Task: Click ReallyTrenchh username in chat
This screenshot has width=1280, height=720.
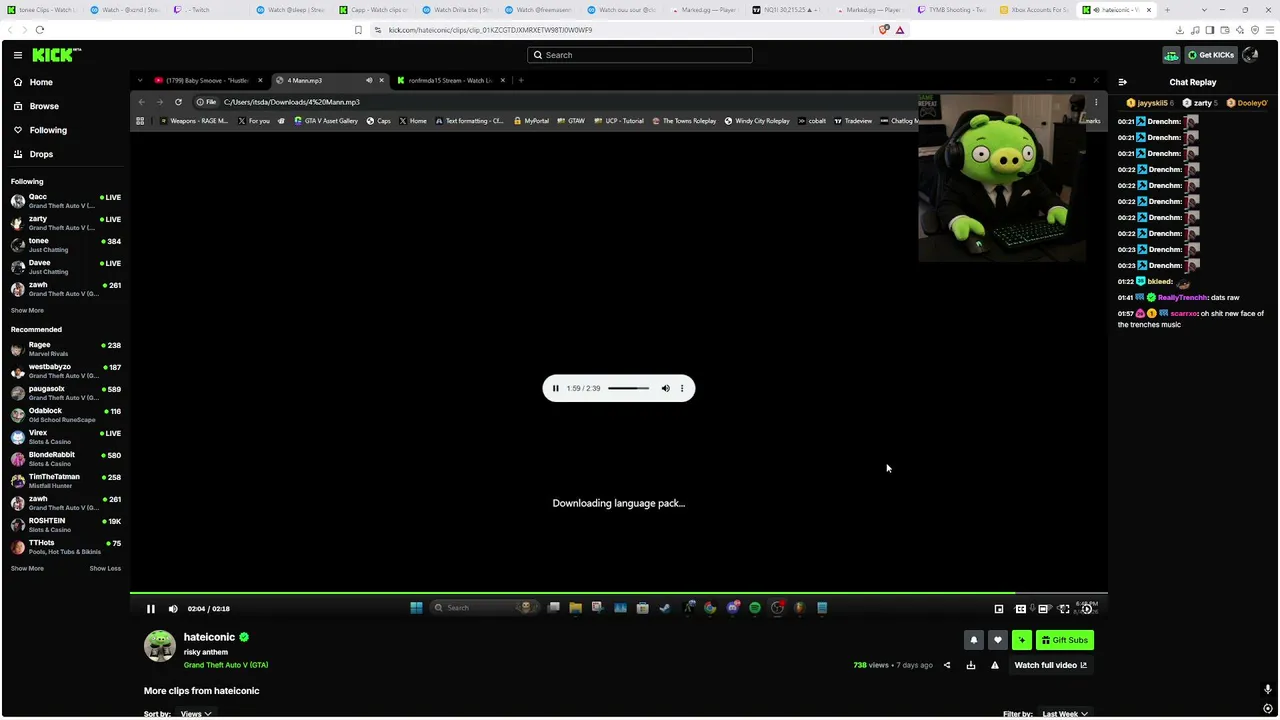Action: point(1182,297)
